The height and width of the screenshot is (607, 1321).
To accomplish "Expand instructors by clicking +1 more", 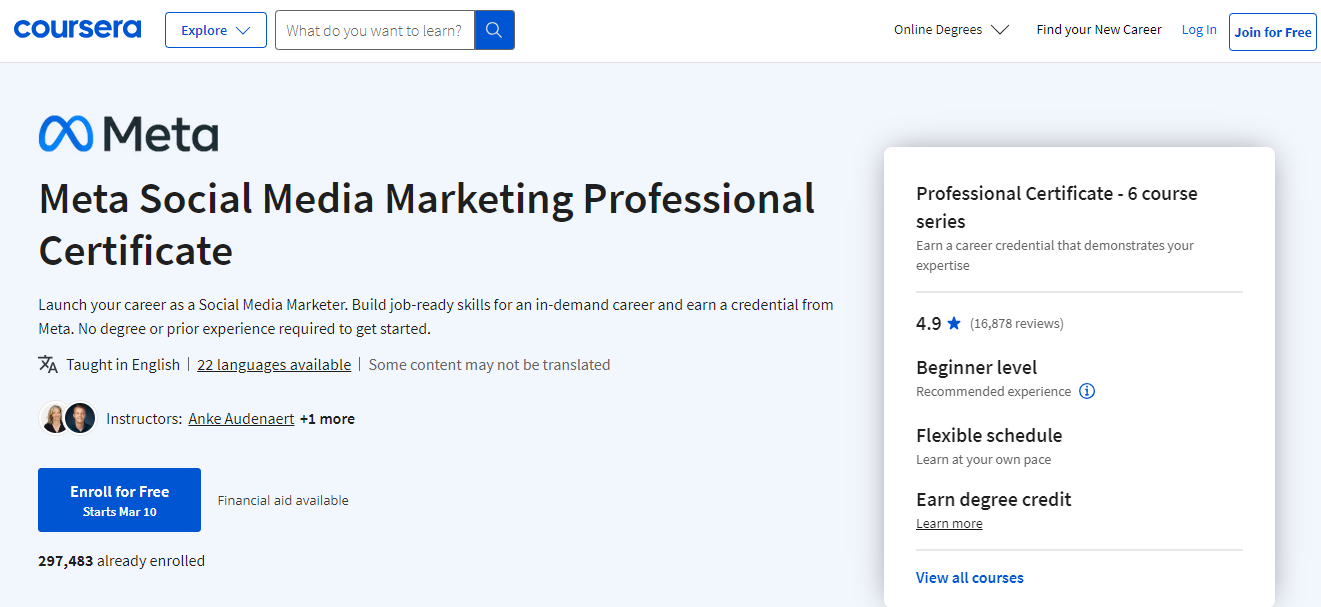I will (x=327, y=418).
